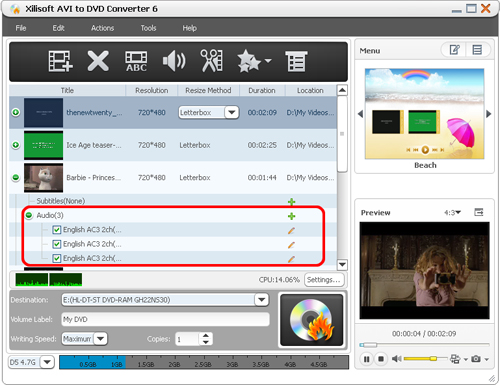Toggle the preview layout icon beside 4:3

479,212
